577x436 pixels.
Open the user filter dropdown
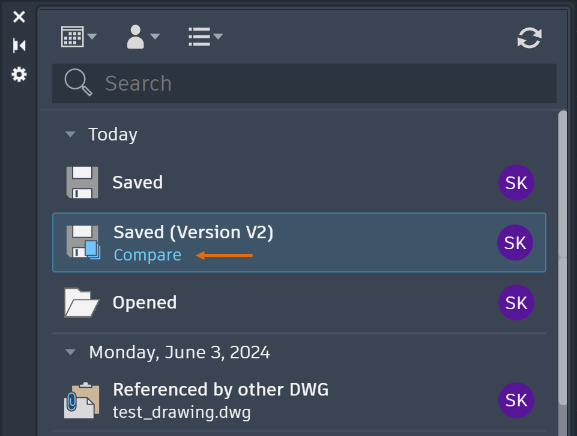tap(143, 36)
